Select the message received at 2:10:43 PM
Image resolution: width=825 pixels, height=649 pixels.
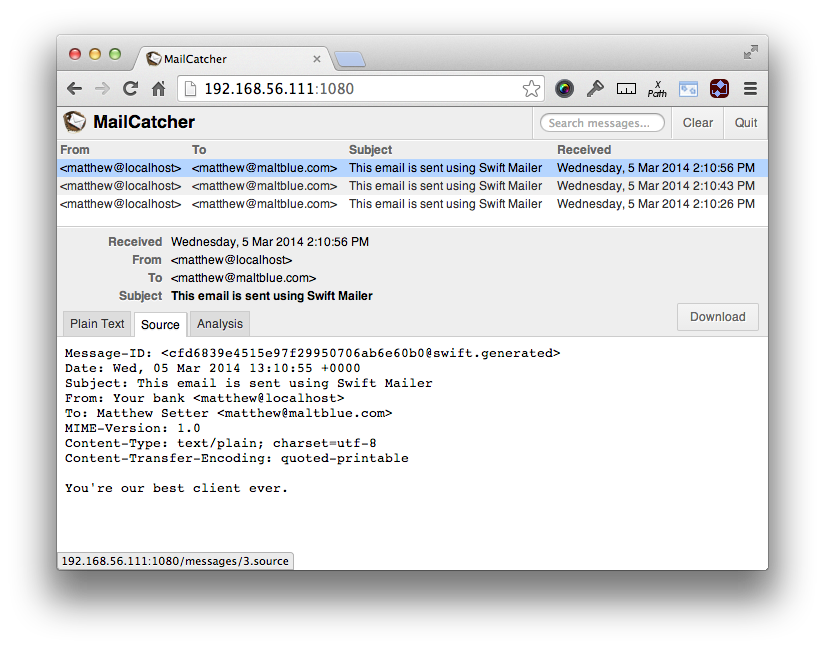tap(412, 186)
